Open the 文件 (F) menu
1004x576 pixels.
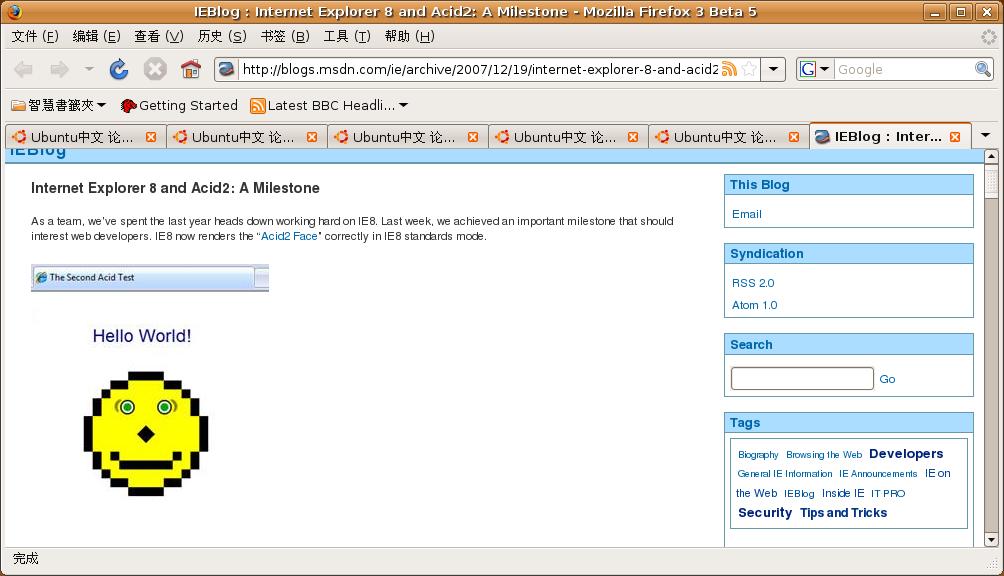35,36
